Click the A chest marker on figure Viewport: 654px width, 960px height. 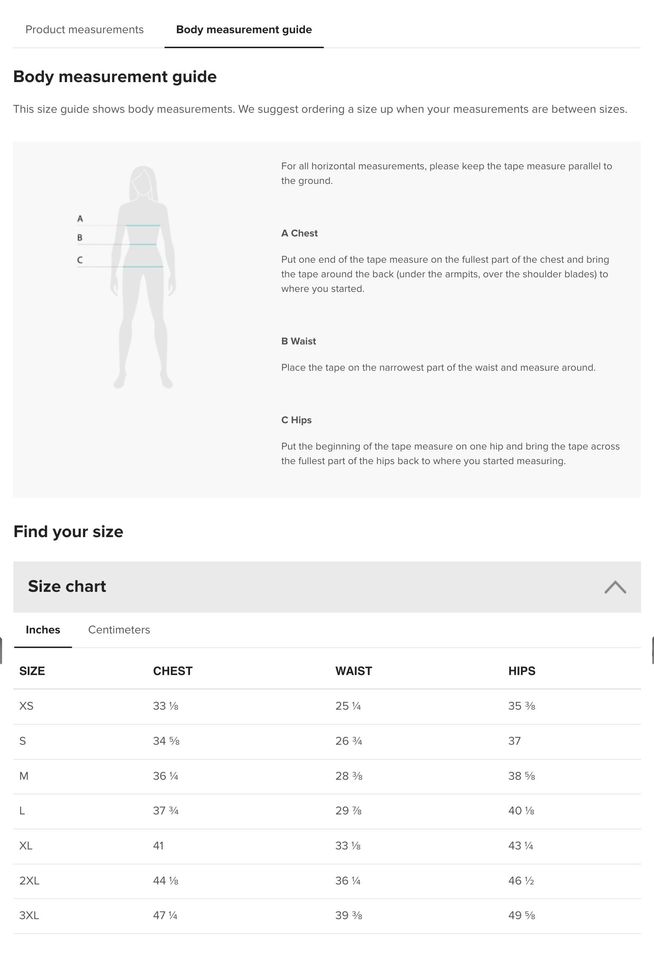80,219
